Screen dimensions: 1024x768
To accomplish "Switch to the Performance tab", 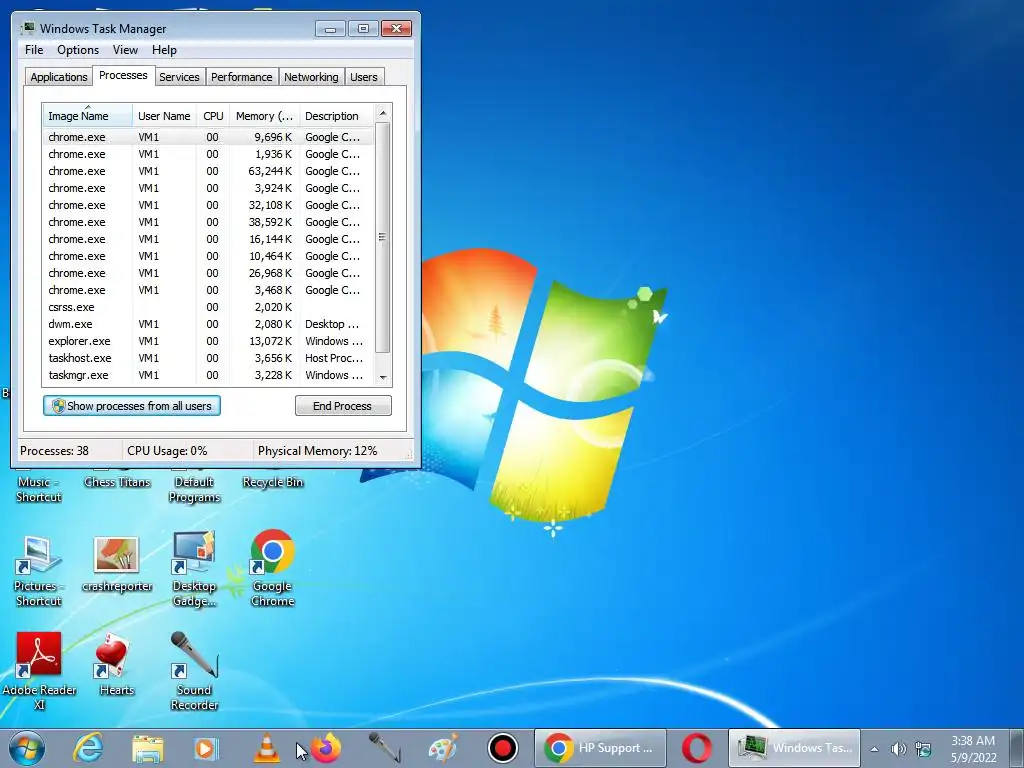I will 242,77.
